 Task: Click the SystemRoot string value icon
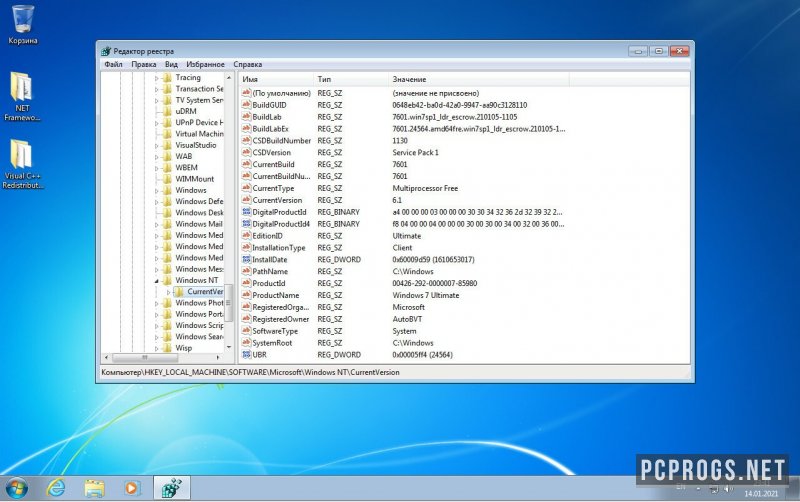point(246,343)
